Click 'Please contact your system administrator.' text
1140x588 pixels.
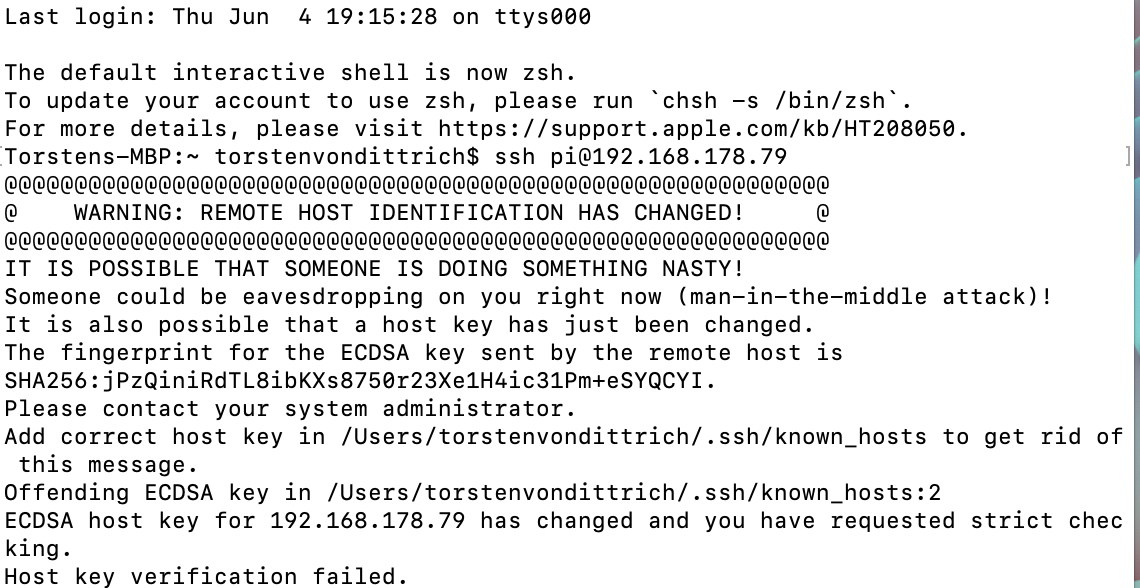click(290, 409)
